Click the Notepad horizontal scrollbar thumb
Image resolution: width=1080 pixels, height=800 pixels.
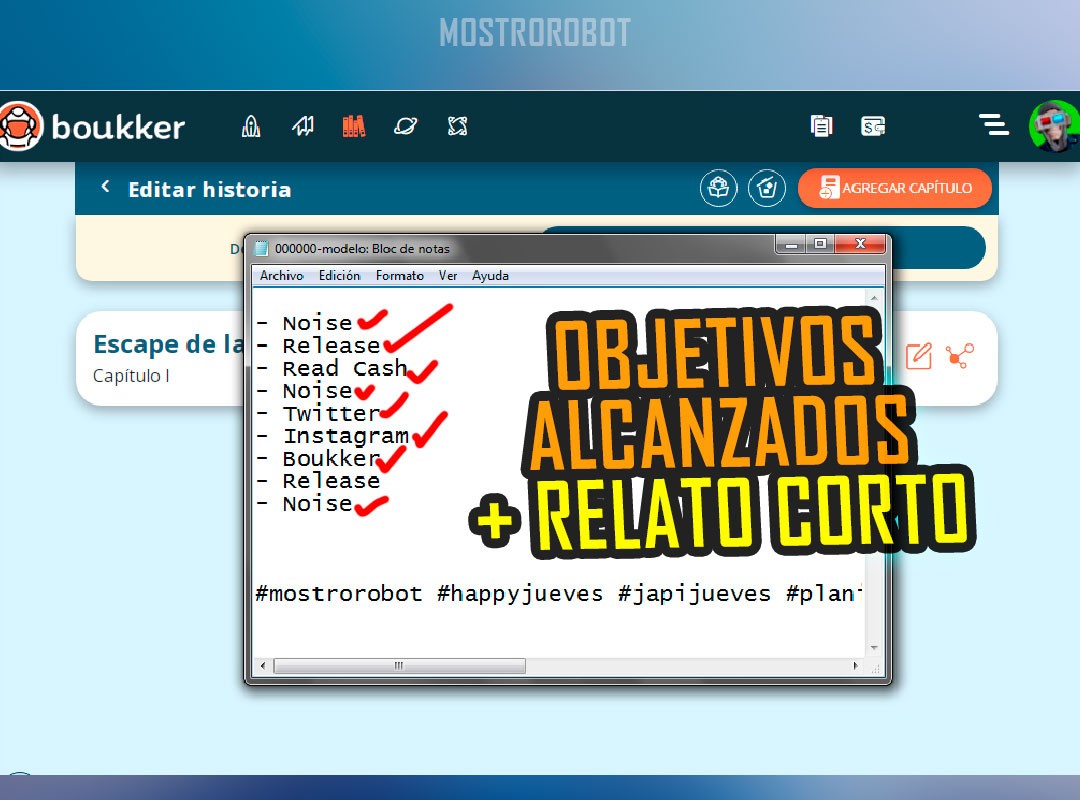(x=399, y=666)
